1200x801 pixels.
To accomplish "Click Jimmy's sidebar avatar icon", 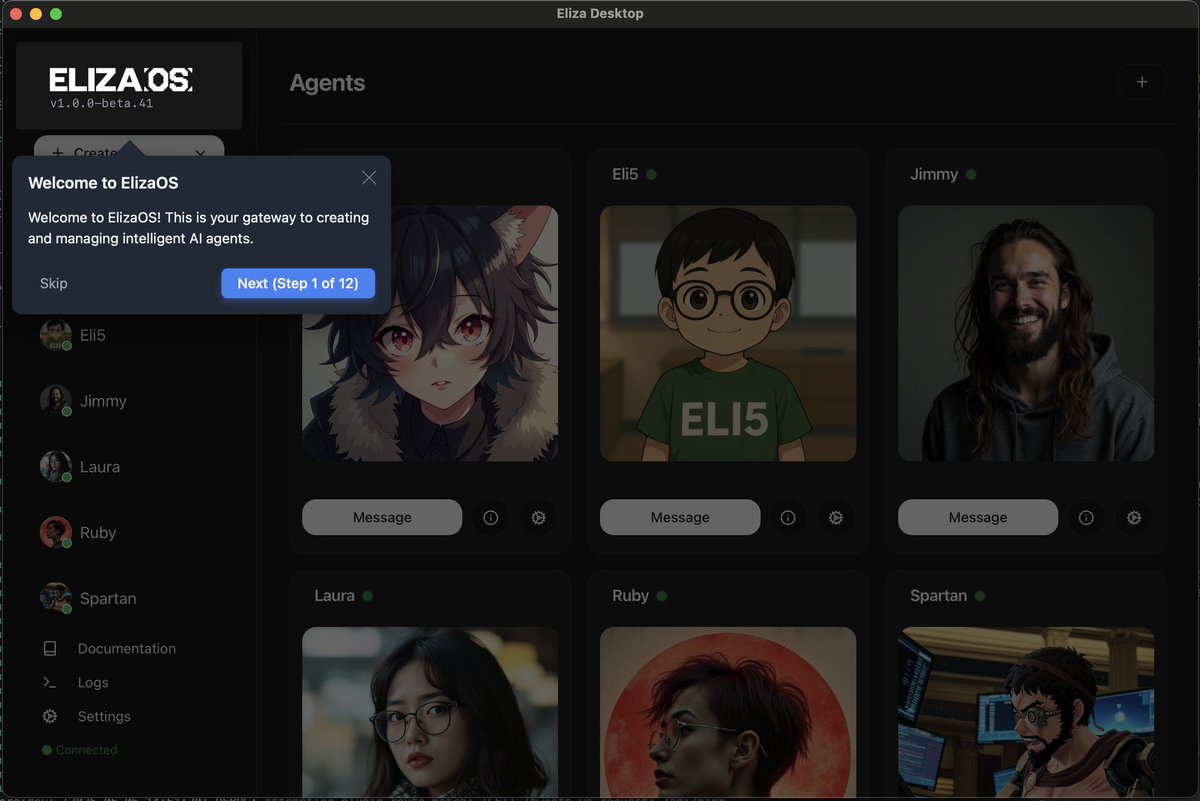I will [x=55, y=401].
